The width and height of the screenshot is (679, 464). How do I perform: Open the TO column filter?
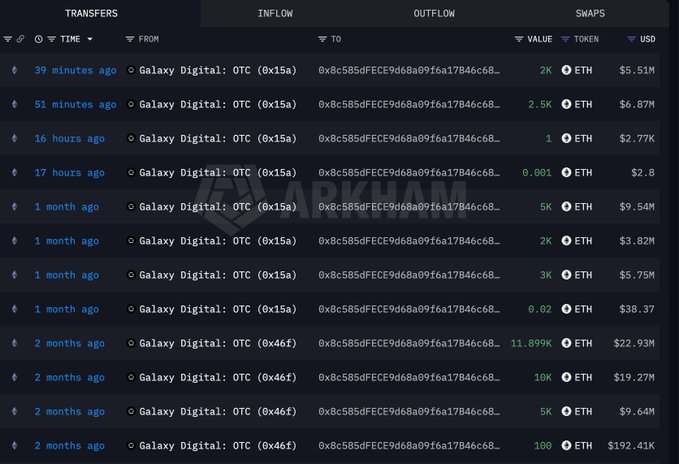322,39
